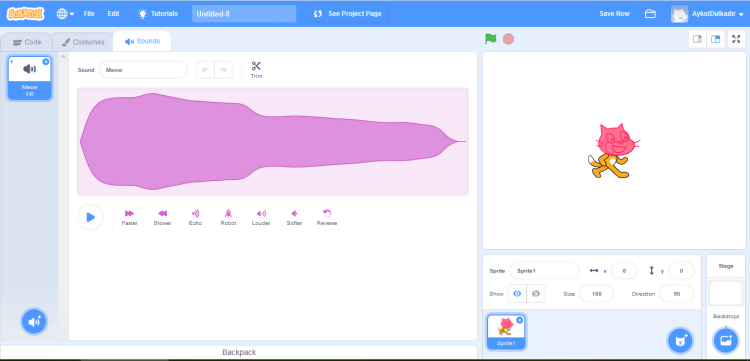
Task: Click the green flag to start
Action: tap(491, 39)
